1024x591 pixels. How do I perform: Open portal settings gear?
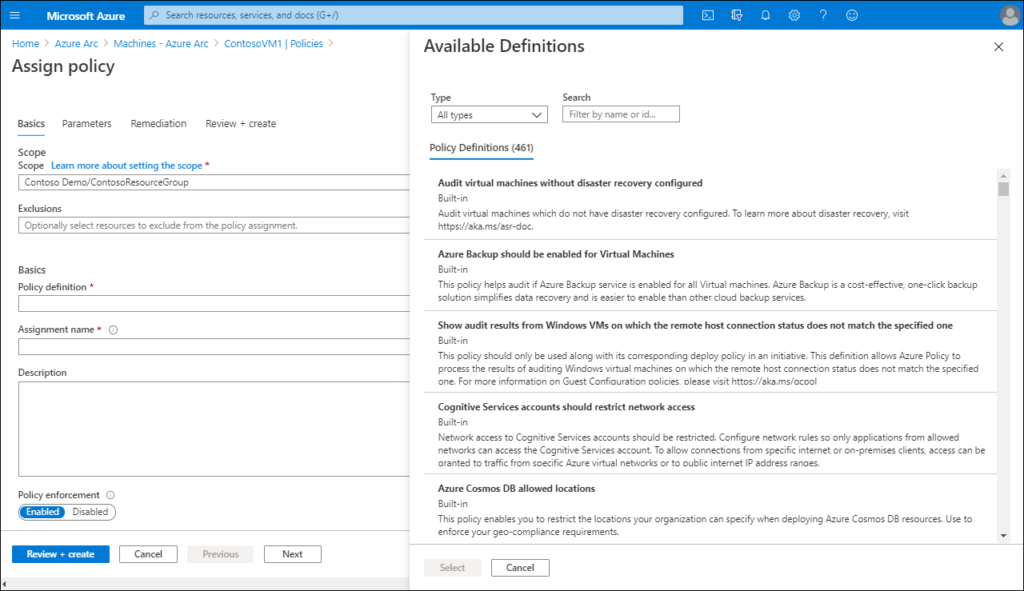click(794, 15)
